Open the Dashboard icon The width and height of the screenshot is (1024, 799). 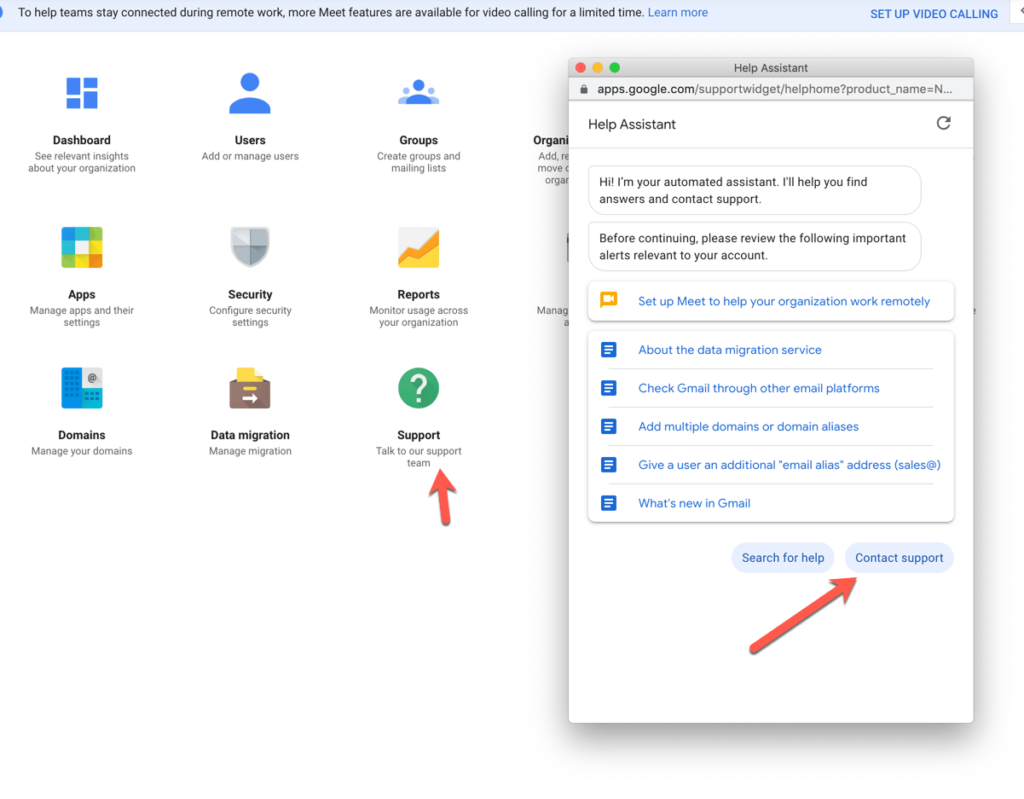pos(82,92)
